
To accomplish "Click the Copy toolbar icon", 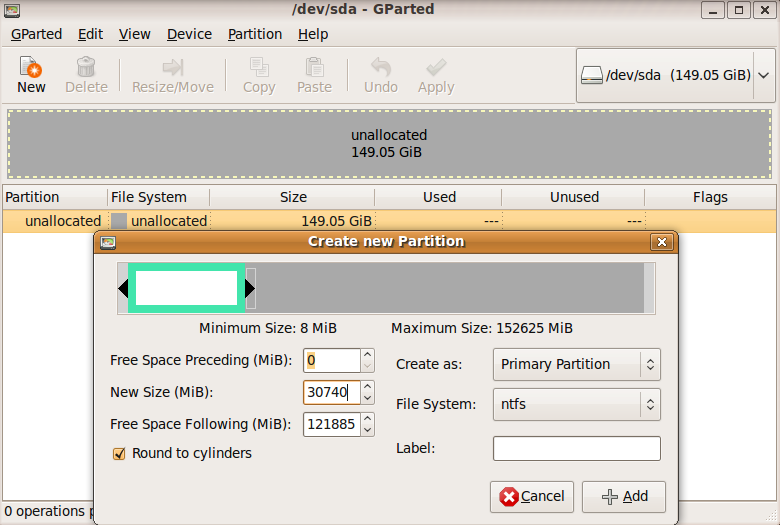I will (x=259, y=67).
